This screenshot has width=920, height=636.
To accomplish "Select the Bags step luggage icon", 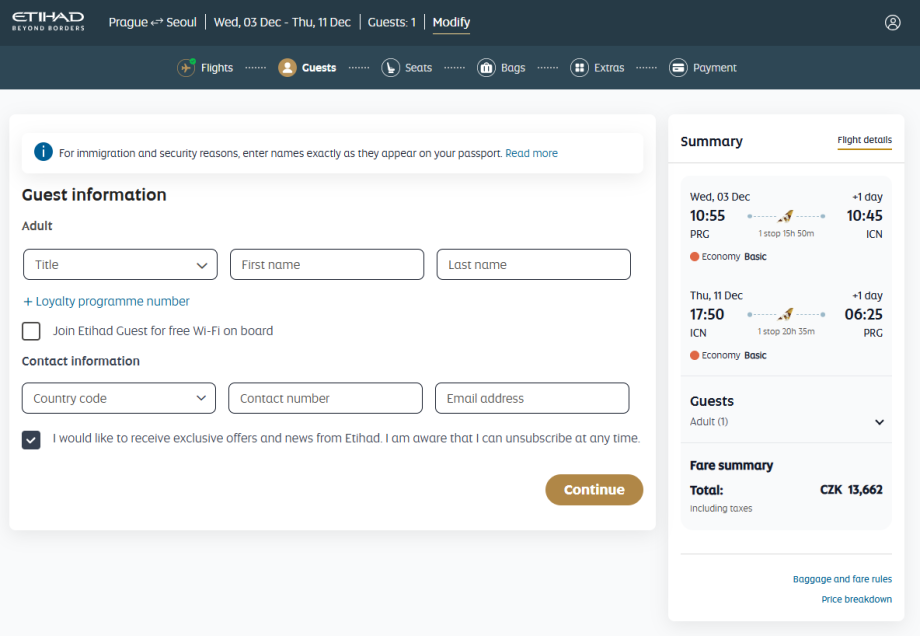I will coord(486,68).
